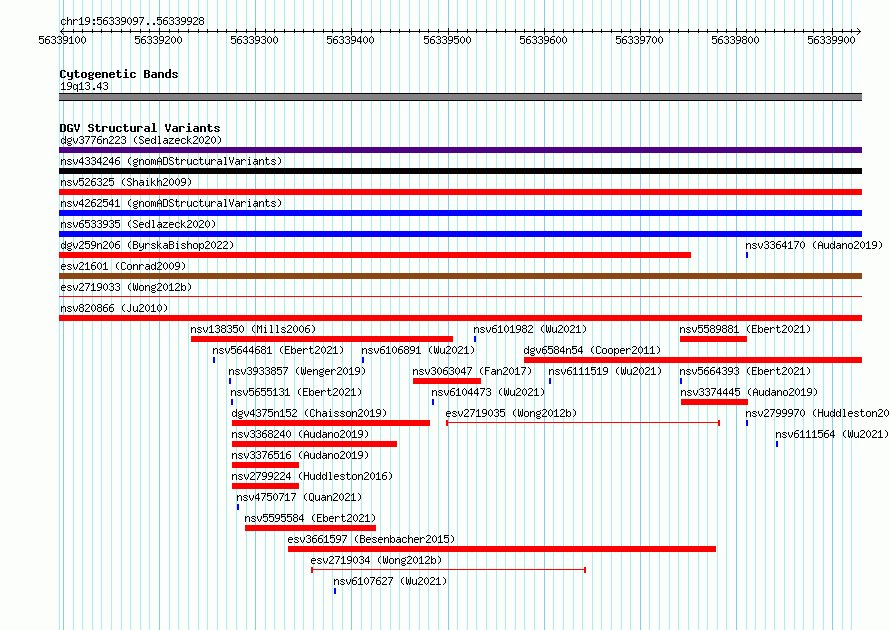Screen dimensions: 890x630
Task: Click the gray 19q13.43 cytogenetic band bar
Action: click(460, 97)
